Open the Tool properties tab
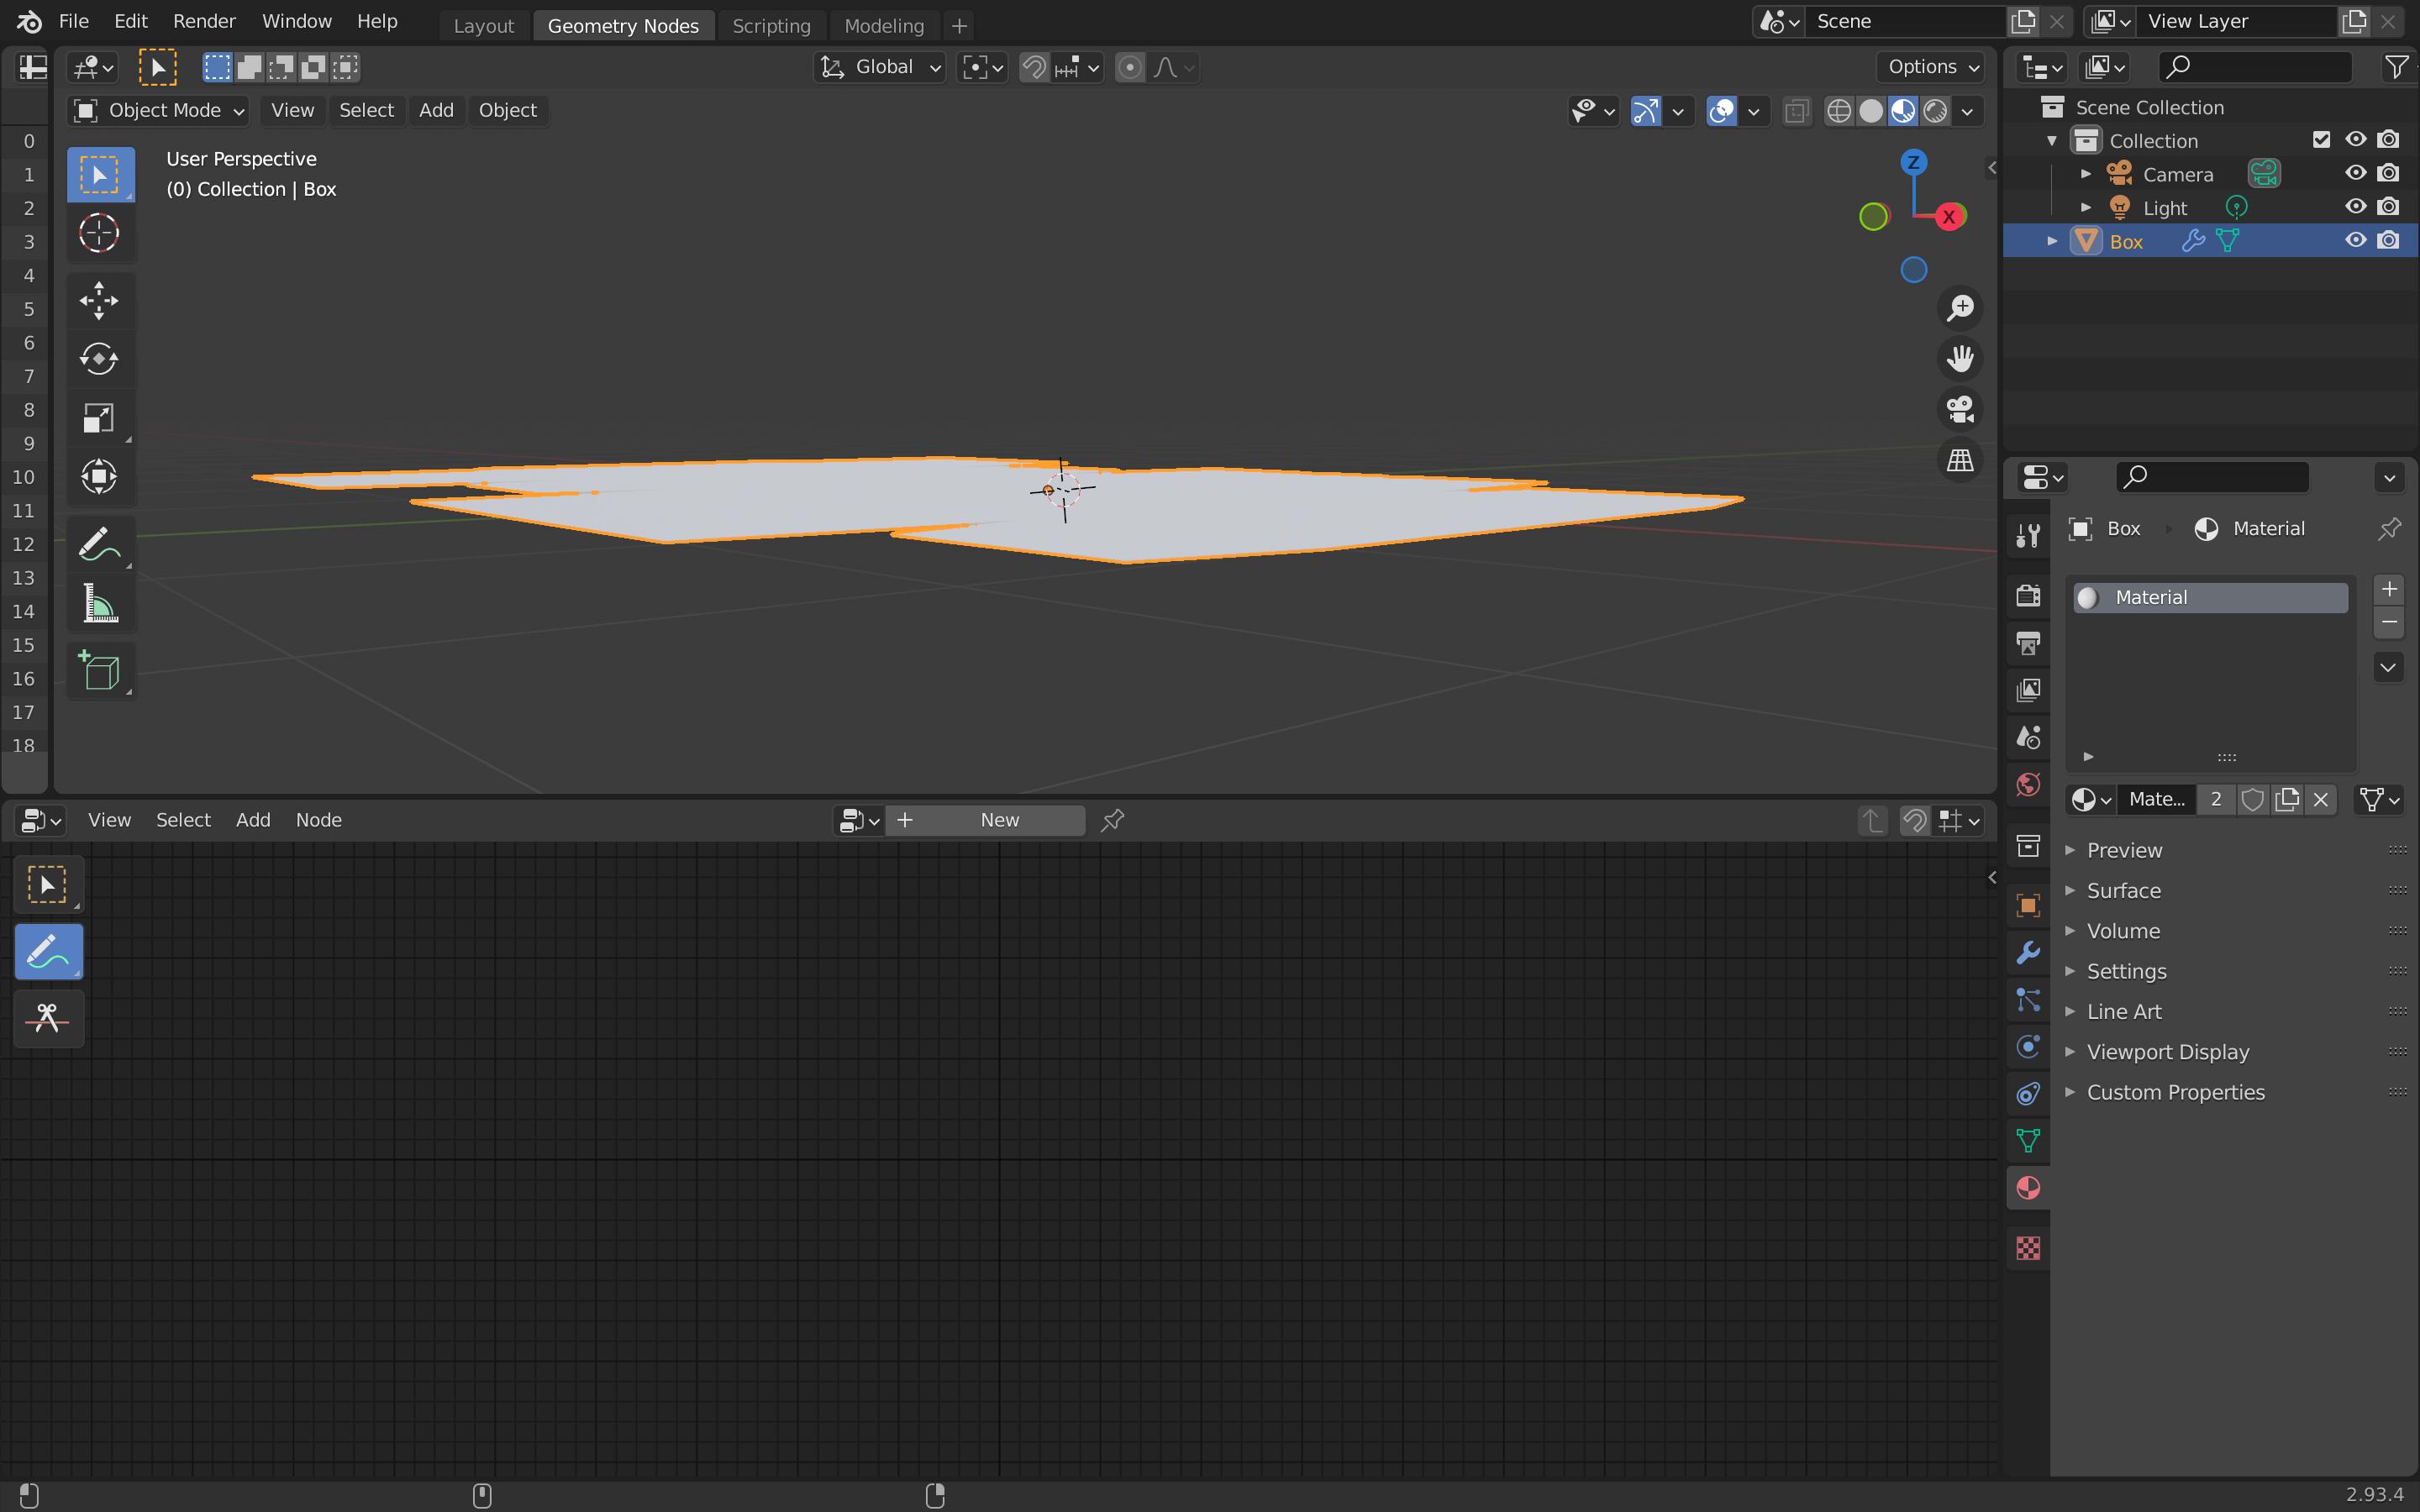The image size is (2420, 1512). tap(2028, 536)
